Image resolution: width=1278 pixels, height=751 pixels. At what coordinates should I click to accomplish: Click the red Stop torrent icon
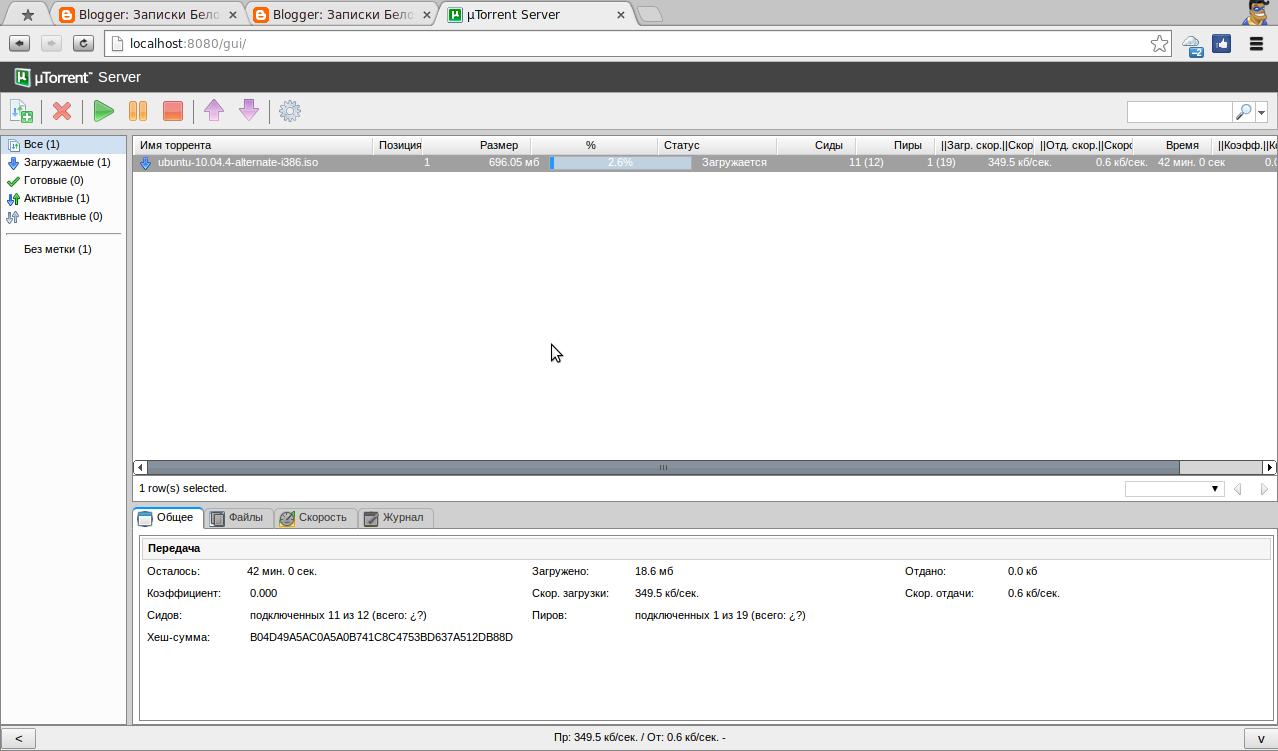tap(172, 111)
